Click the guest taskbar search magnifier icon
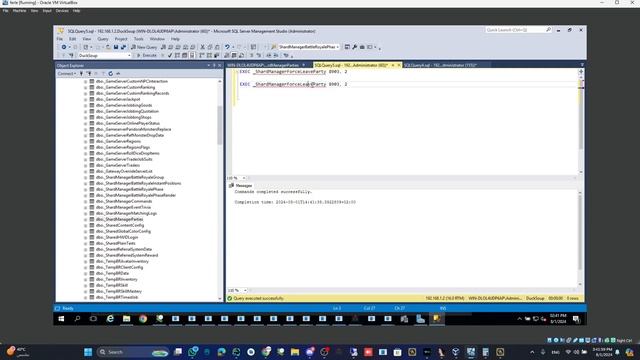640x360 pixels. (77, 319)
